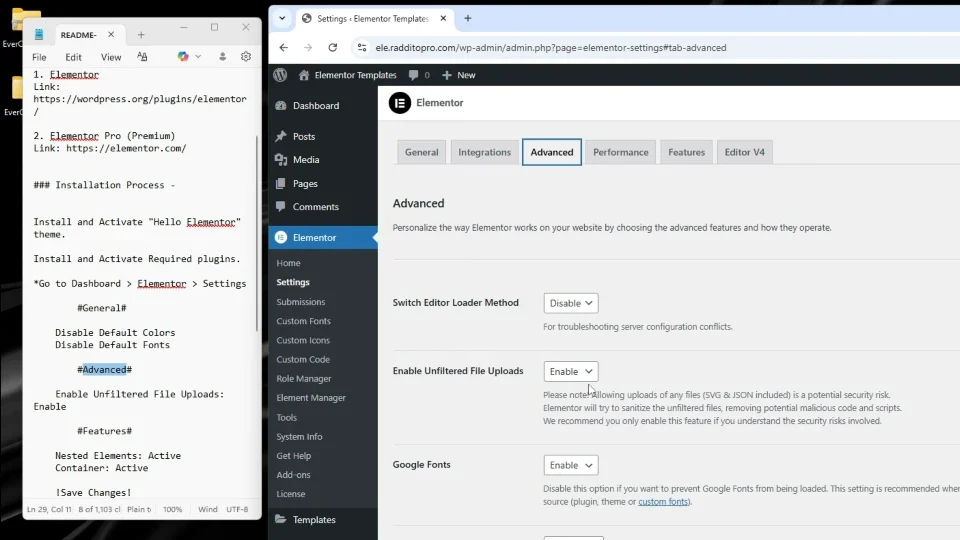Open comments bubble in admin bar

coord(414,75)
